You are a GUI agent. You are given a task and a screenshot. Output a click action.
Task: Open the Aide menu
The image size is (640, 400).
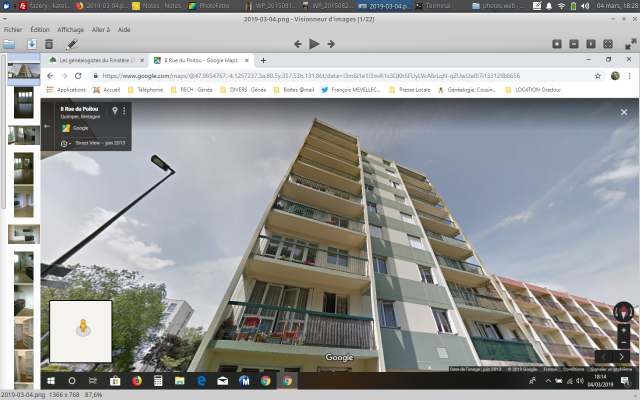coord(124,29)
